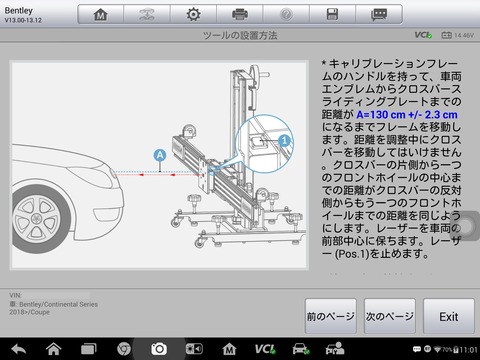Click the brightness and sound shortcut icon
This screenshot has height=360, width=480.
194,349
